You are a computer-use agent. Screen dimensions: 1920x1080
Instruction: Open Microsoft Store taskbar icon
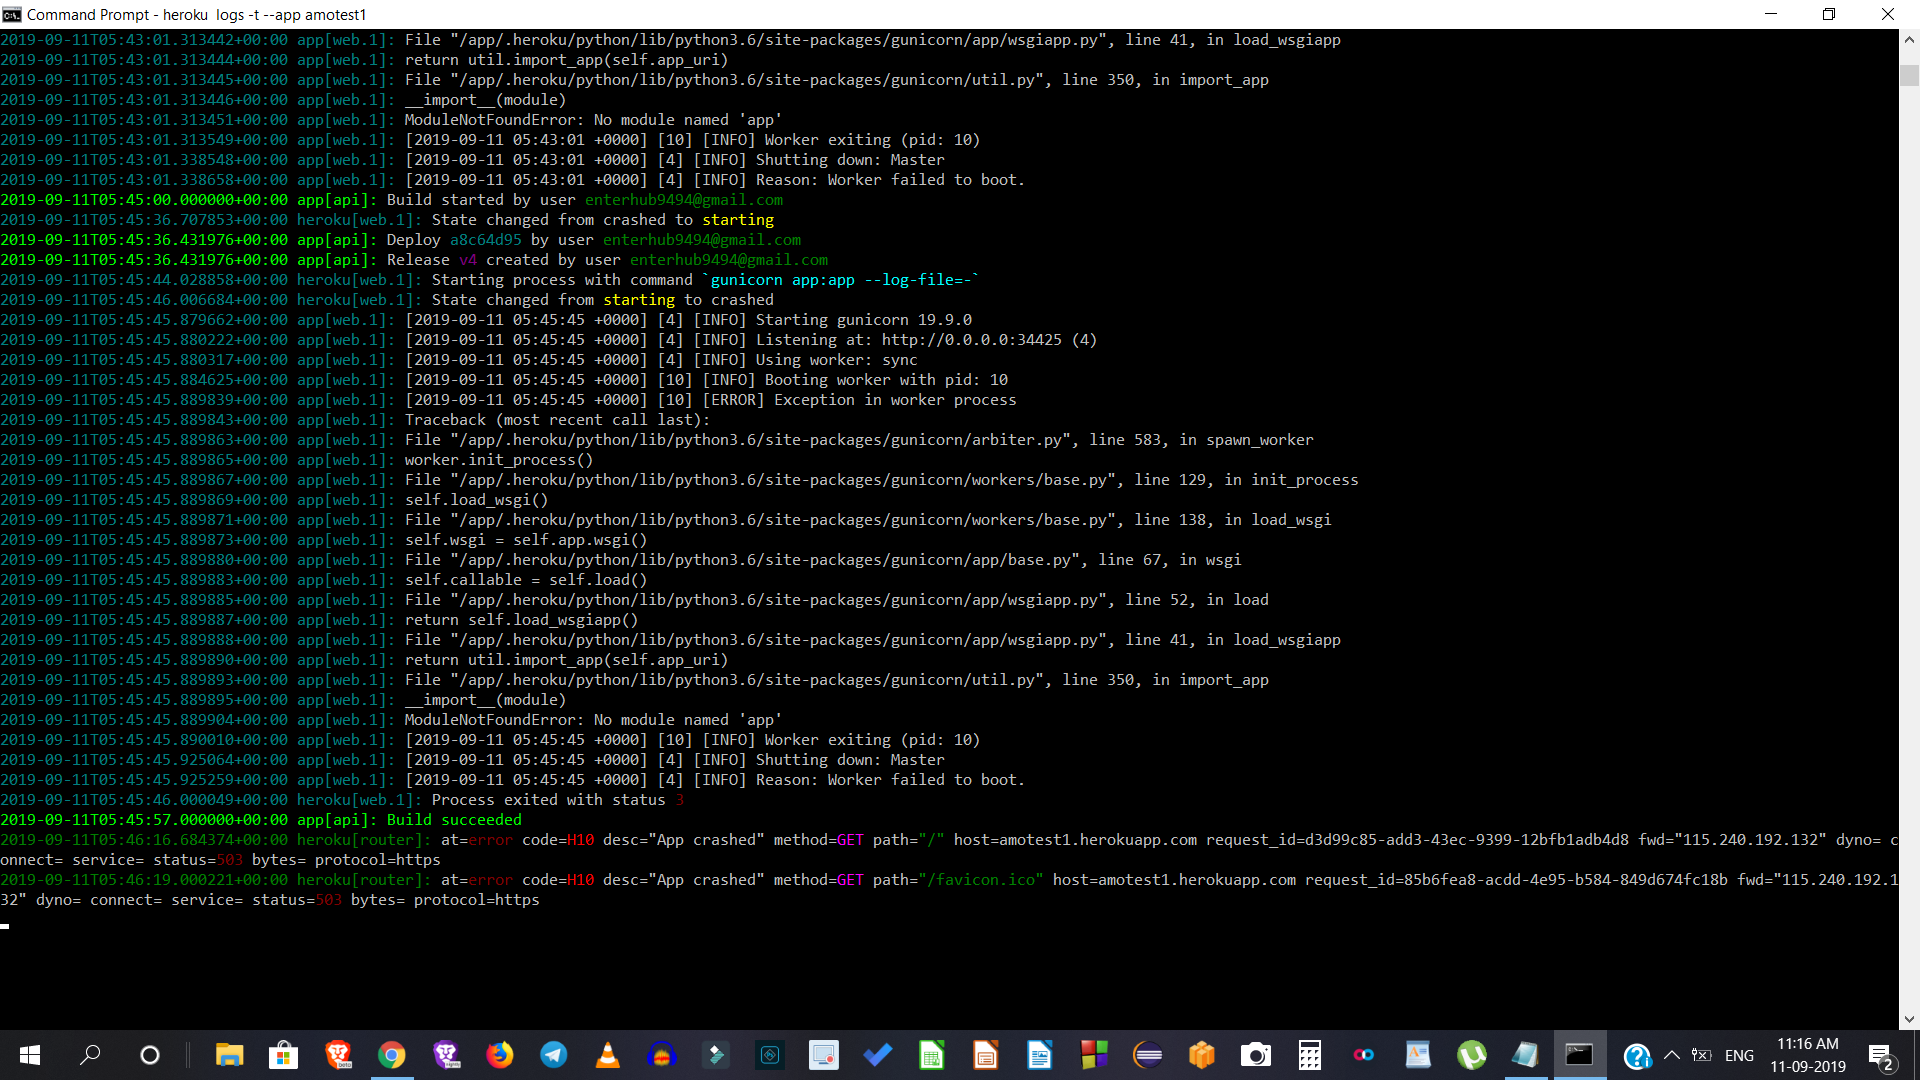point(284,1055)
